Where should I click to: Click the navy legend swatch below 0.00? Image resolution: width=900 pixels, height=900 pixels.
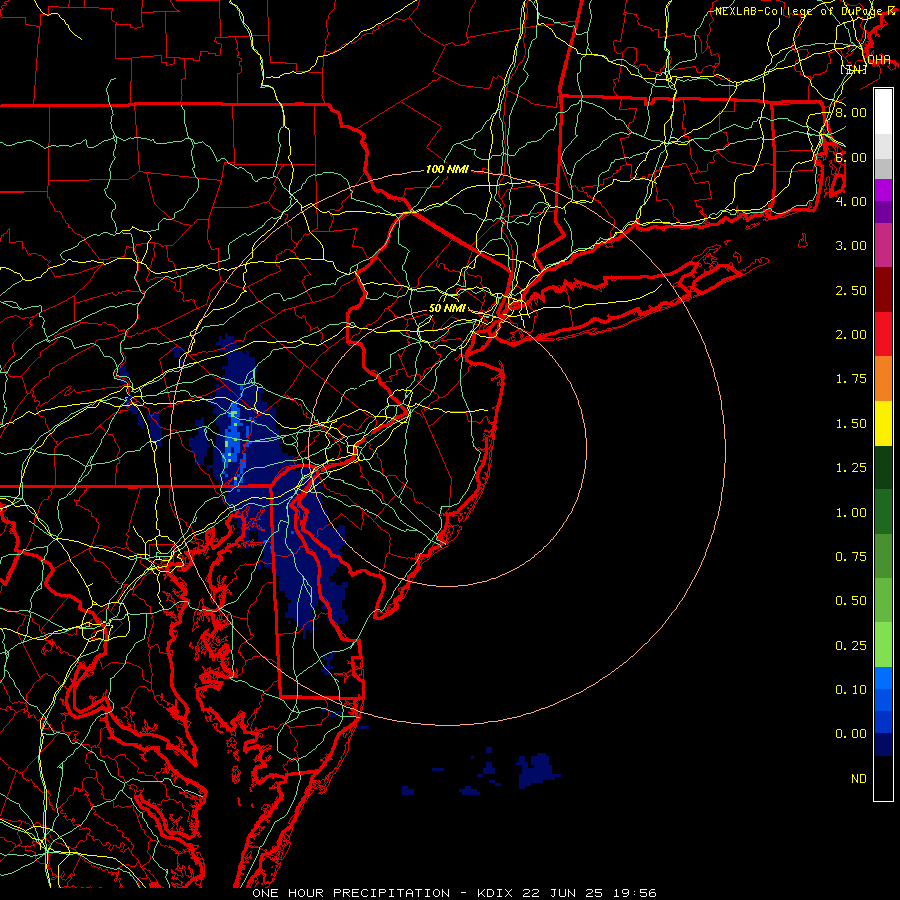point(883,745)
